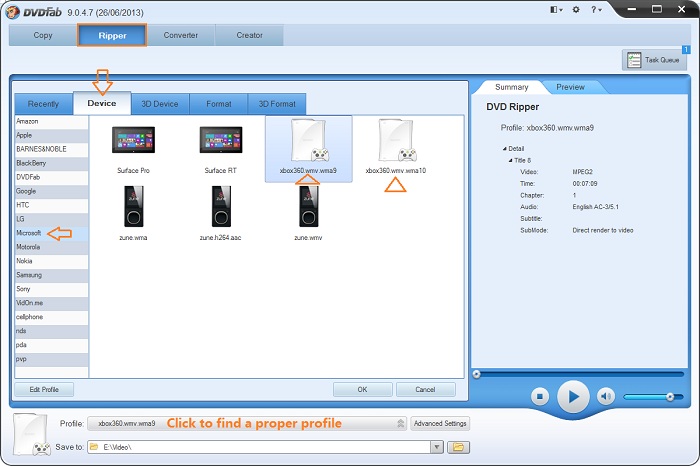Open the Save to path dropdown
The width and height of the screenshot is (700, 466).
tap(437, 447)
